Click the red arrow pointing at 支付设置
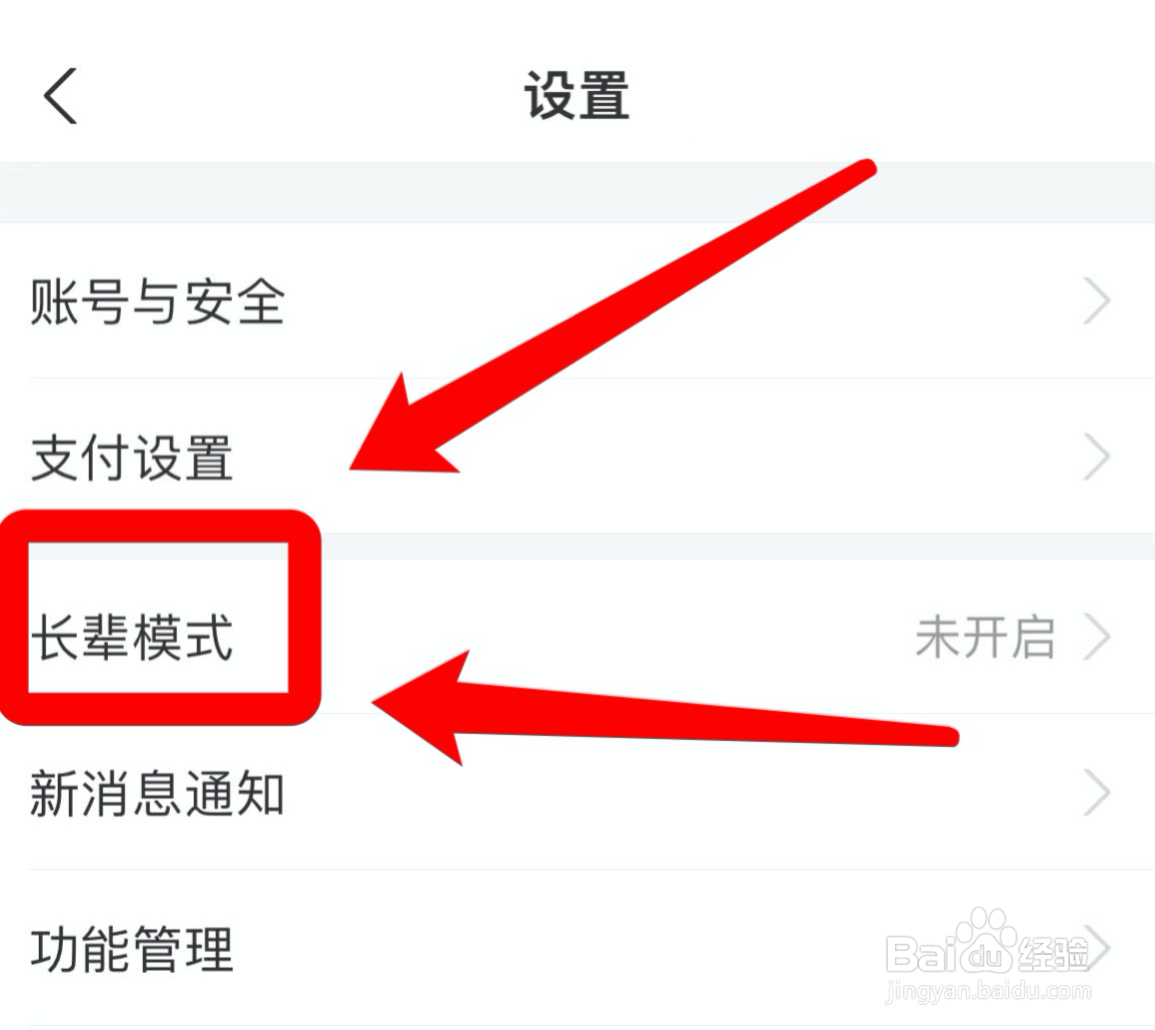This screenshot has height=1030, width=1155. coord(611,317)
